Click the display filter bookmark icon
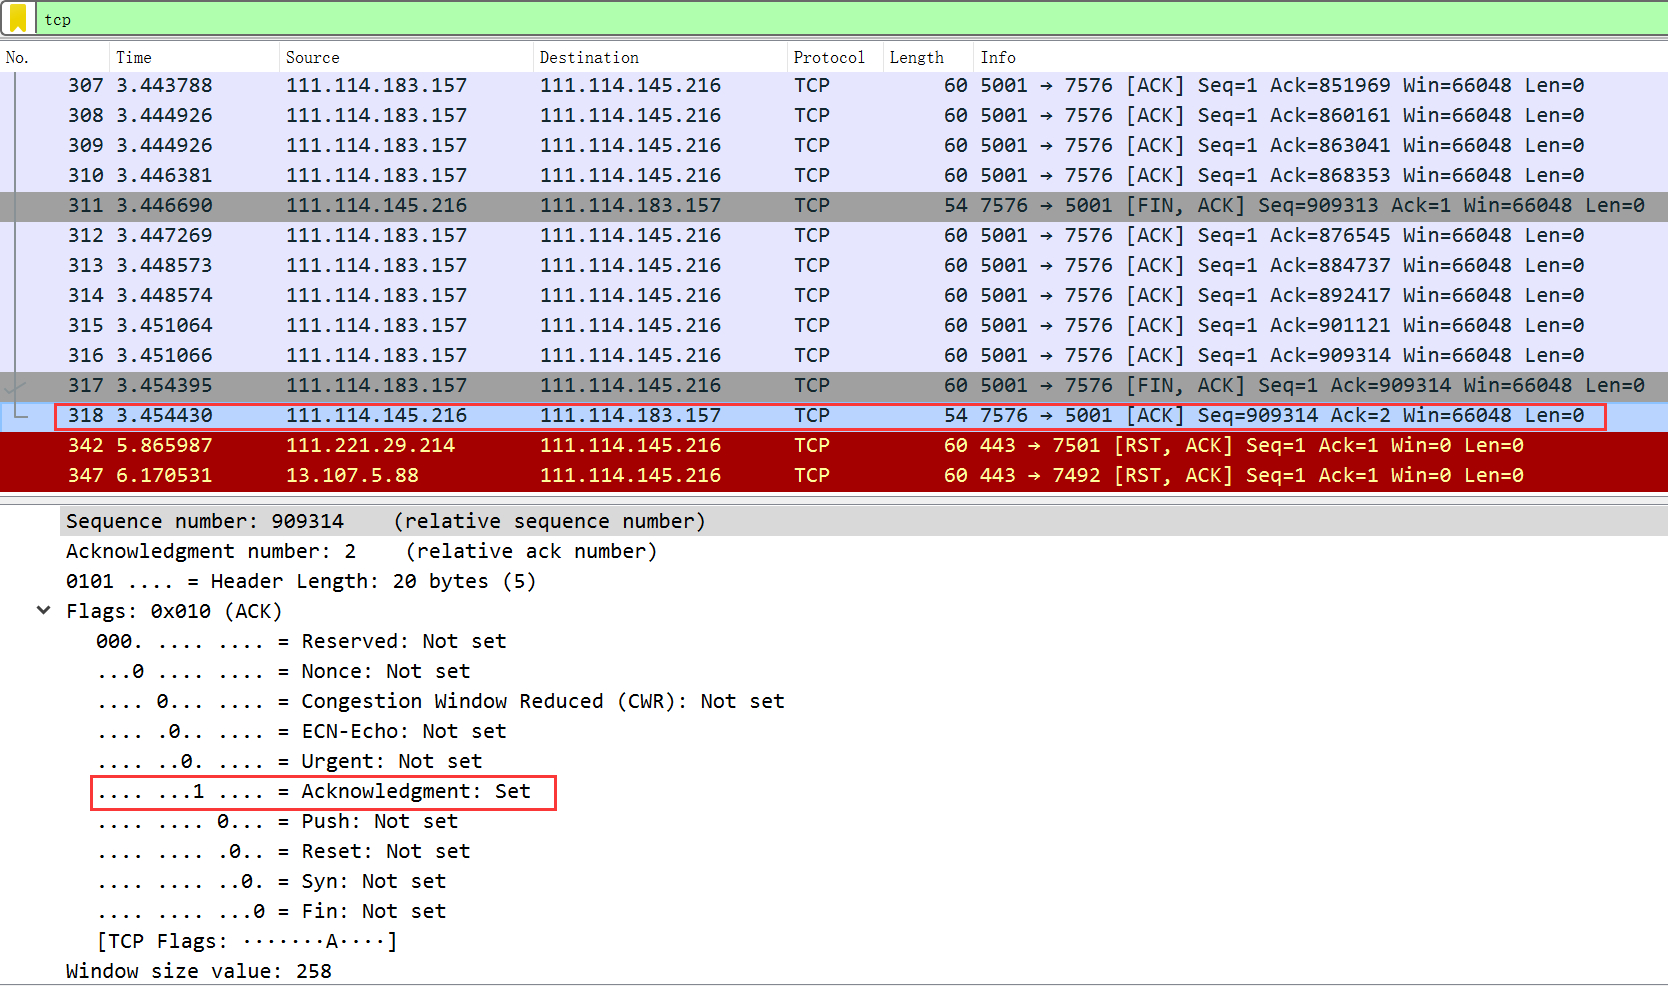Screen dimensions: 1668x986 (x=18, y=19)
